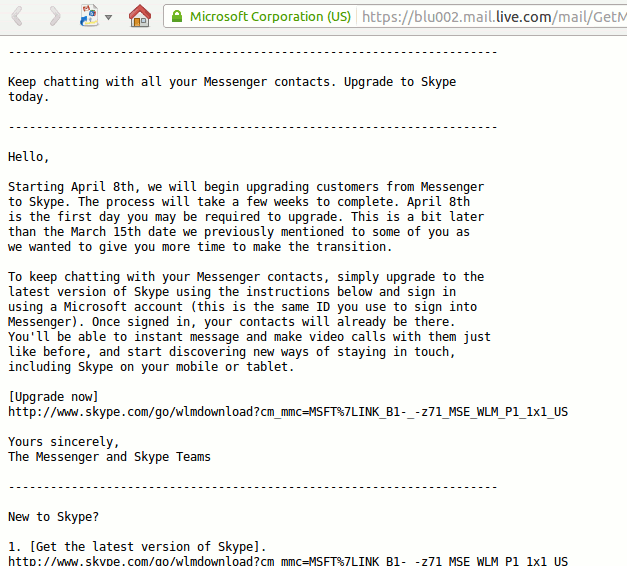Viewport: 627px width, 566px height.
Task: Click the dashed separator above 'New to Skype?'
Action: (x=252, y=486)
